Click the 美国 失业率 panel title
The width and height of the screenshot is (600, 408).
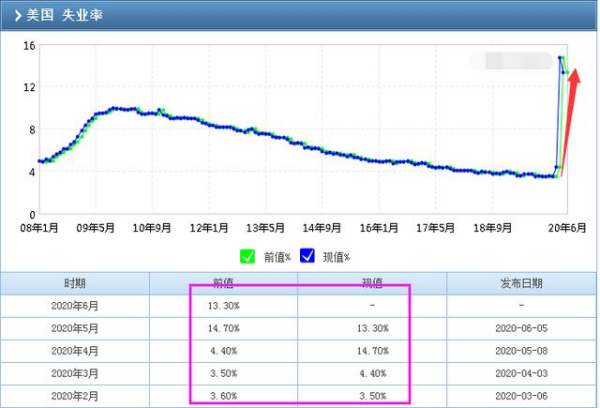(64, 16)
